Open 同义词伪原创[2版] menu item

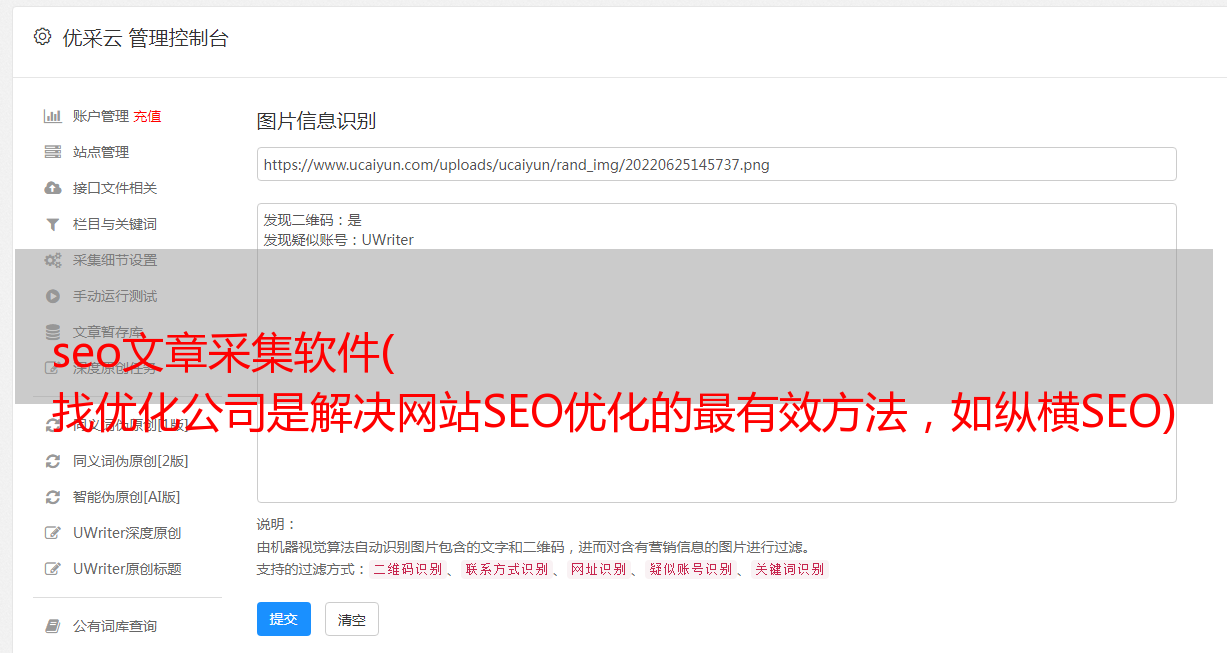pos(131,461)
